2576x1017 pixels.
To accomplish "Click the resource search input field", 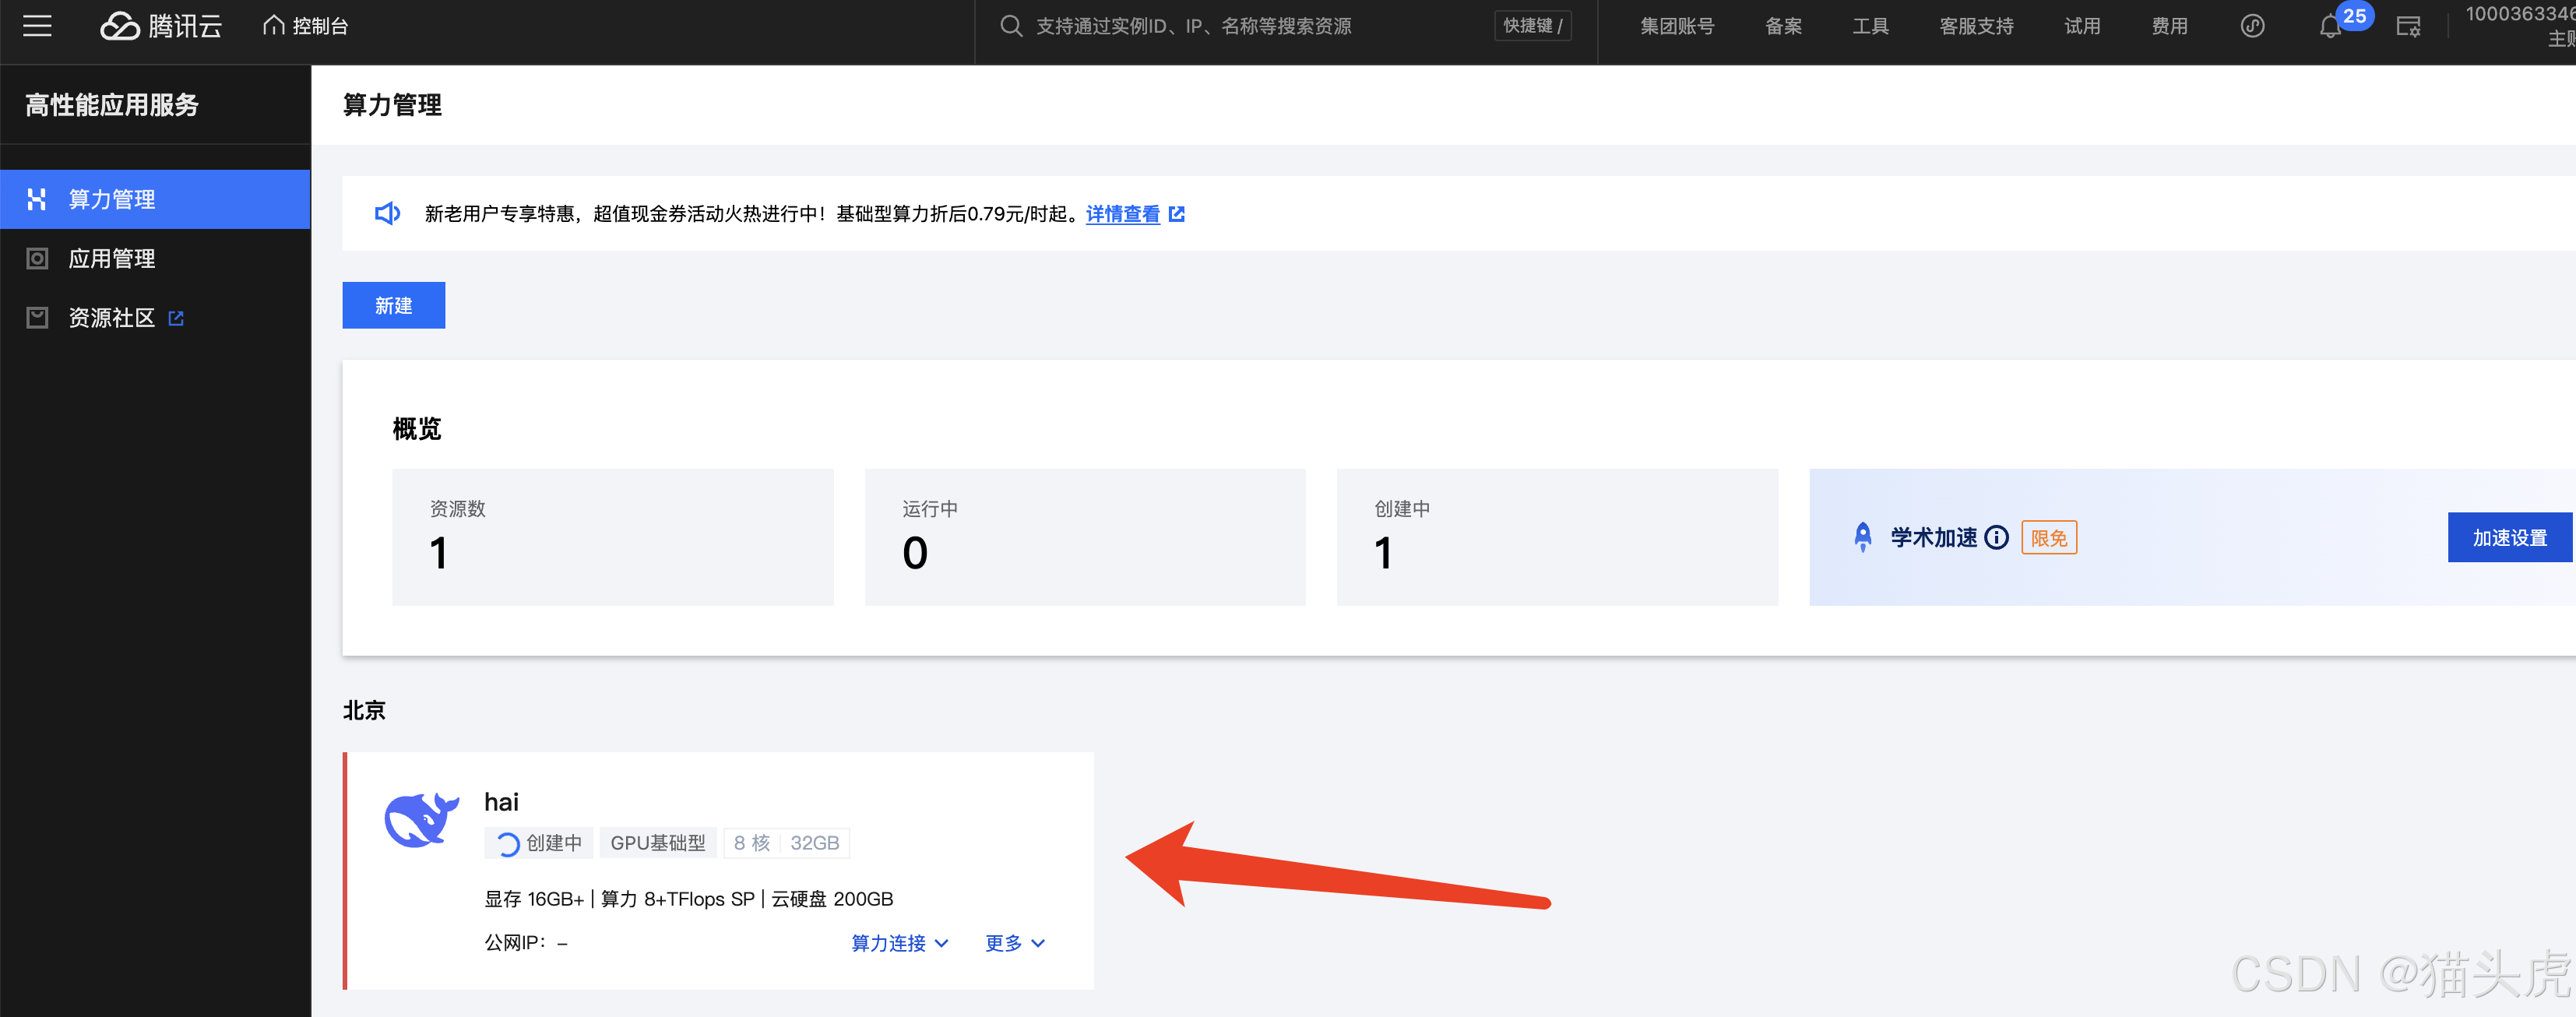I will pyautogui.click(x=1240, y=26).
